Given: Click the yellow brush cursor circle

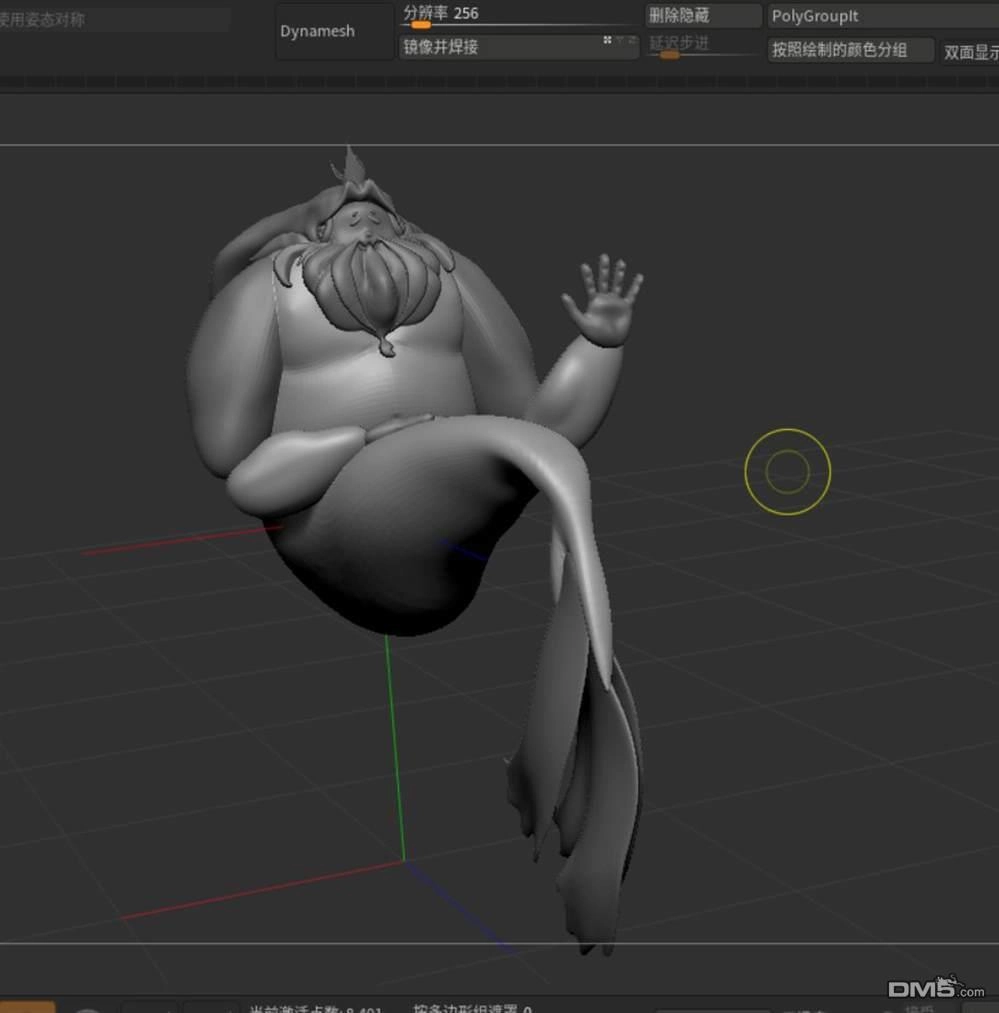Looking at the screenshot, I should click(787, 472).
